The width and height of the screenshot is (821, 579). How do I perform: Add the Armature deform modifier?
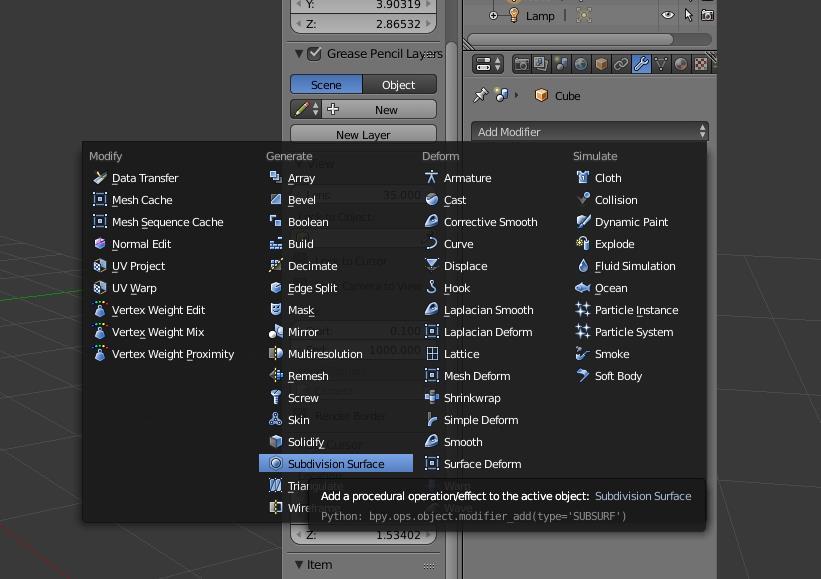(492, 178)
